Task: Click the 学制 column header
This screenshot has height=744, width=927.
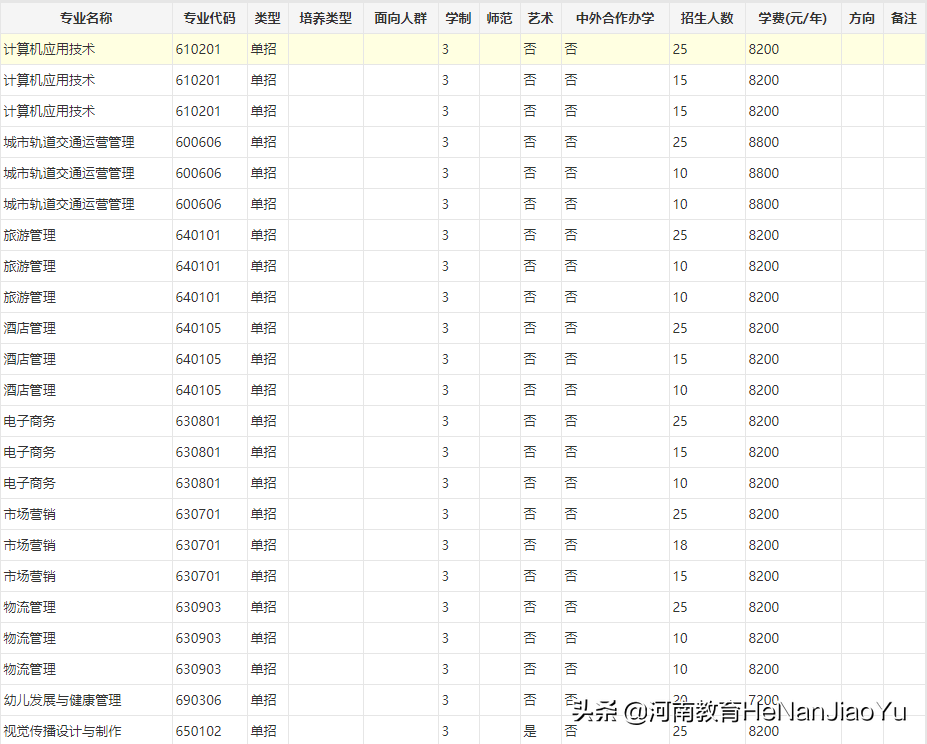Action: point(458,18)
